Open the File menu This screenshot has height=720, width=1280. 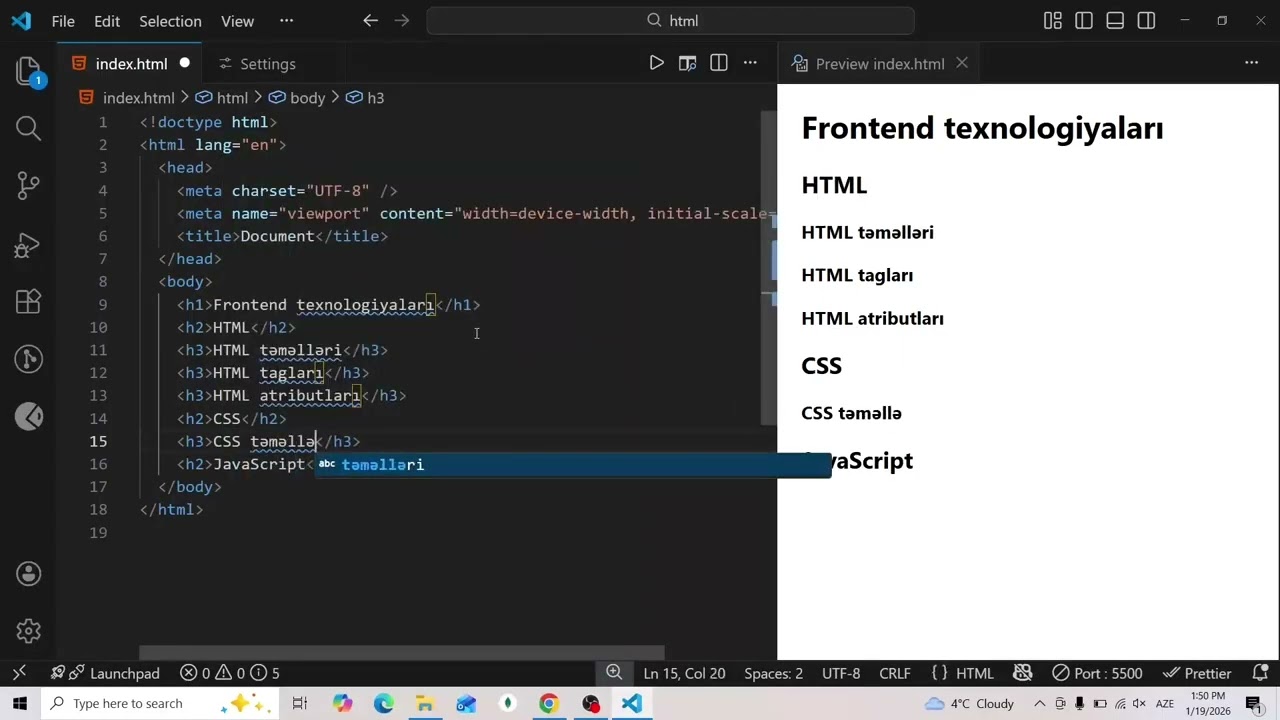63,20
